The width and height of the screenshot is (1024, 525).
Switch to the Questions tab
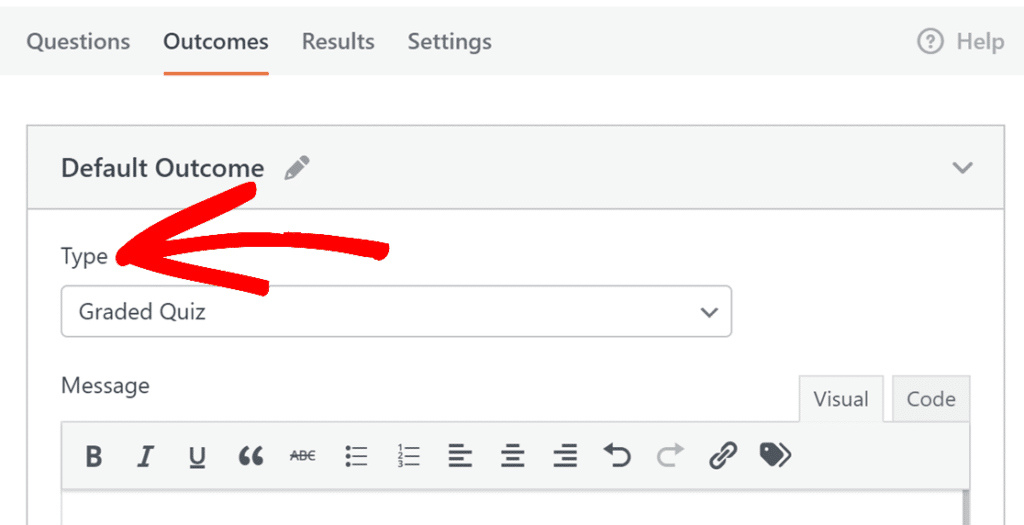(x=78, y=42)
